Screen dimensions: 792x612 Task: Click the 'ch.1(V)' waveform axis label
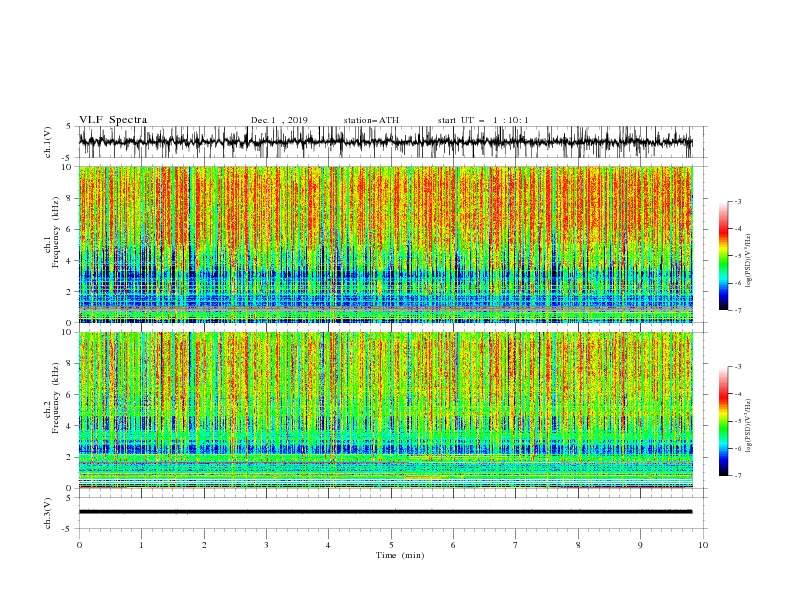coord(48,142)
